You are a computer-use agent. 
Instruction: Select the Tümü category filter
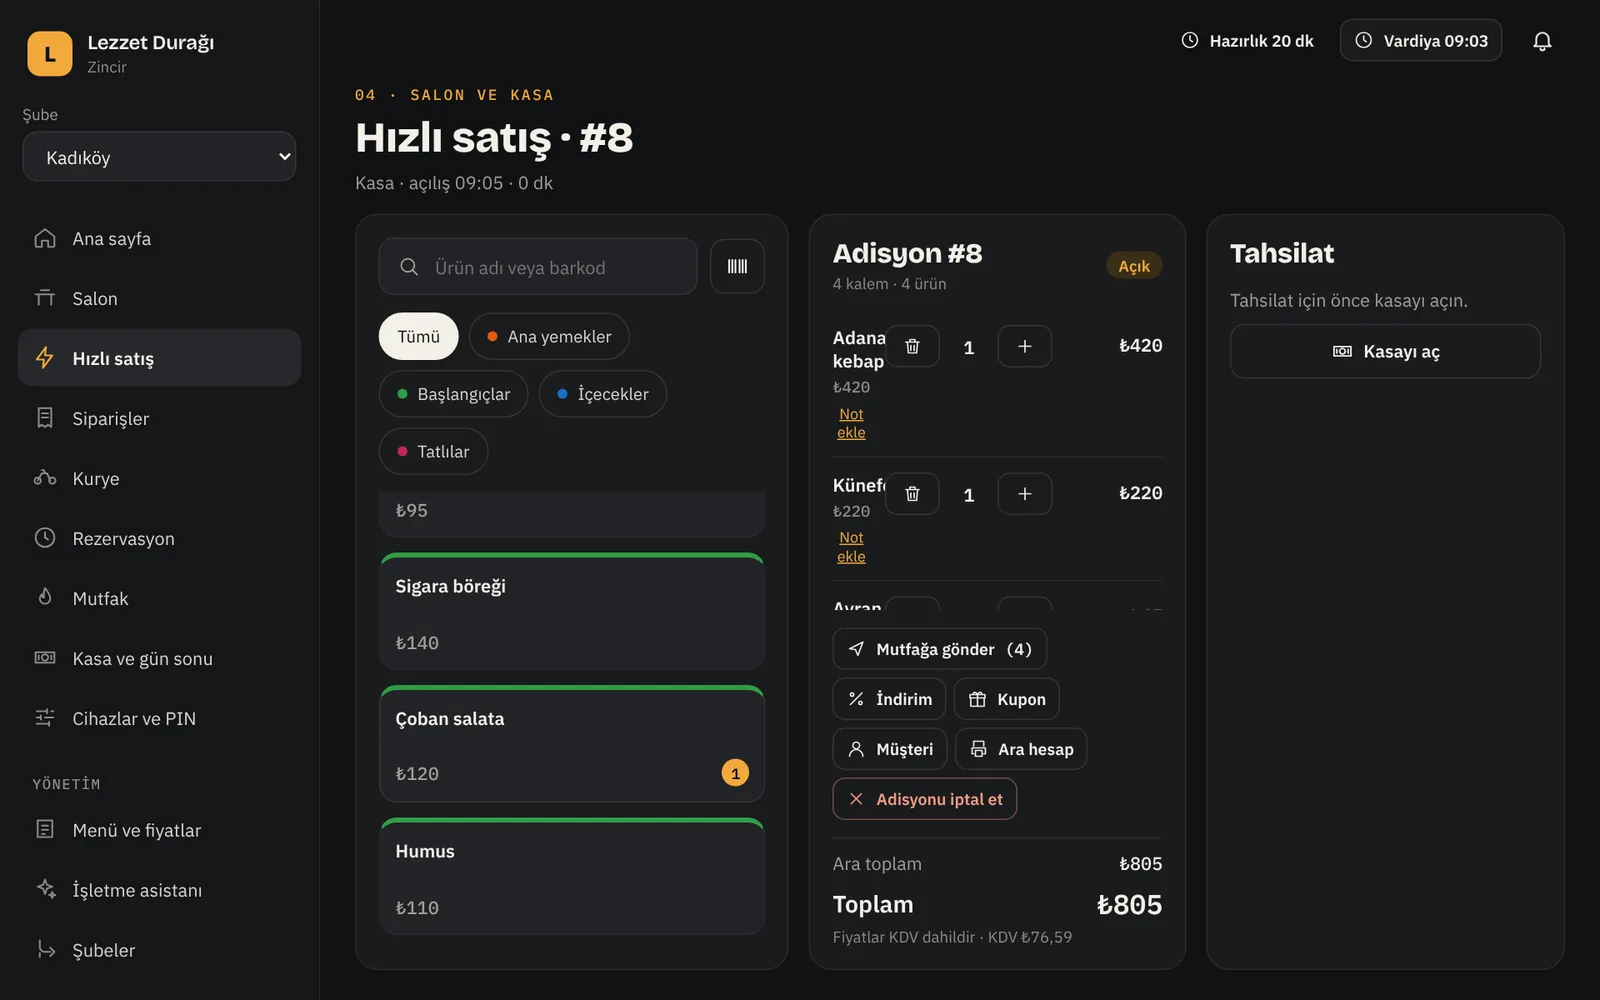[418, 337]
